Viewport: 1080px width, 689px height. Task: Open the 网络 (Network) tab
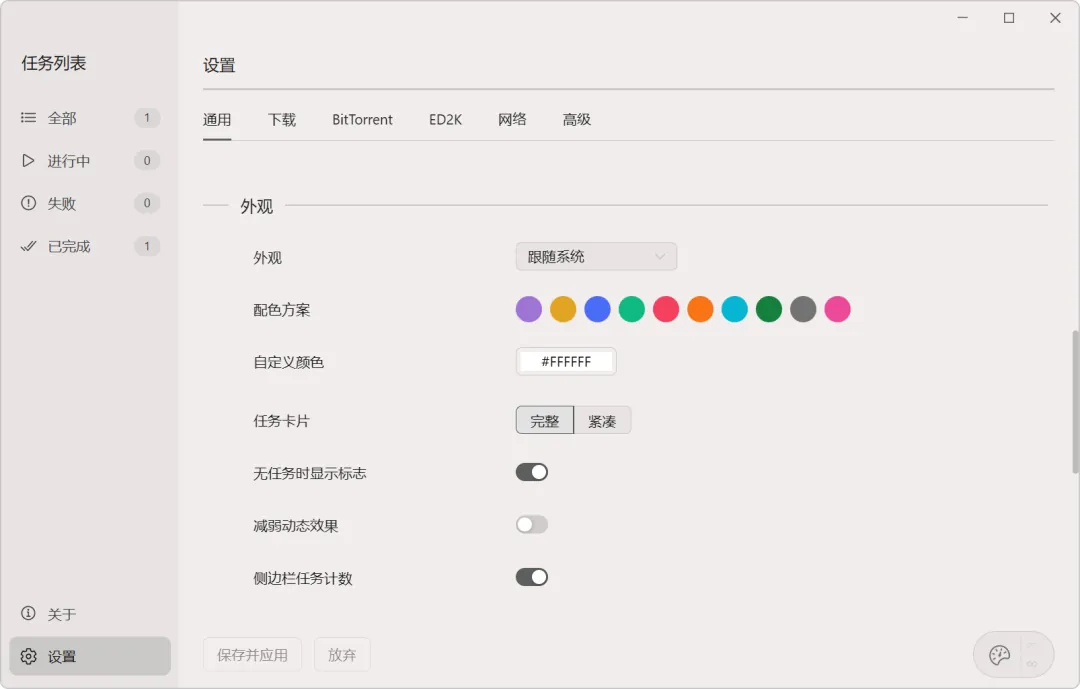[512, 120]
